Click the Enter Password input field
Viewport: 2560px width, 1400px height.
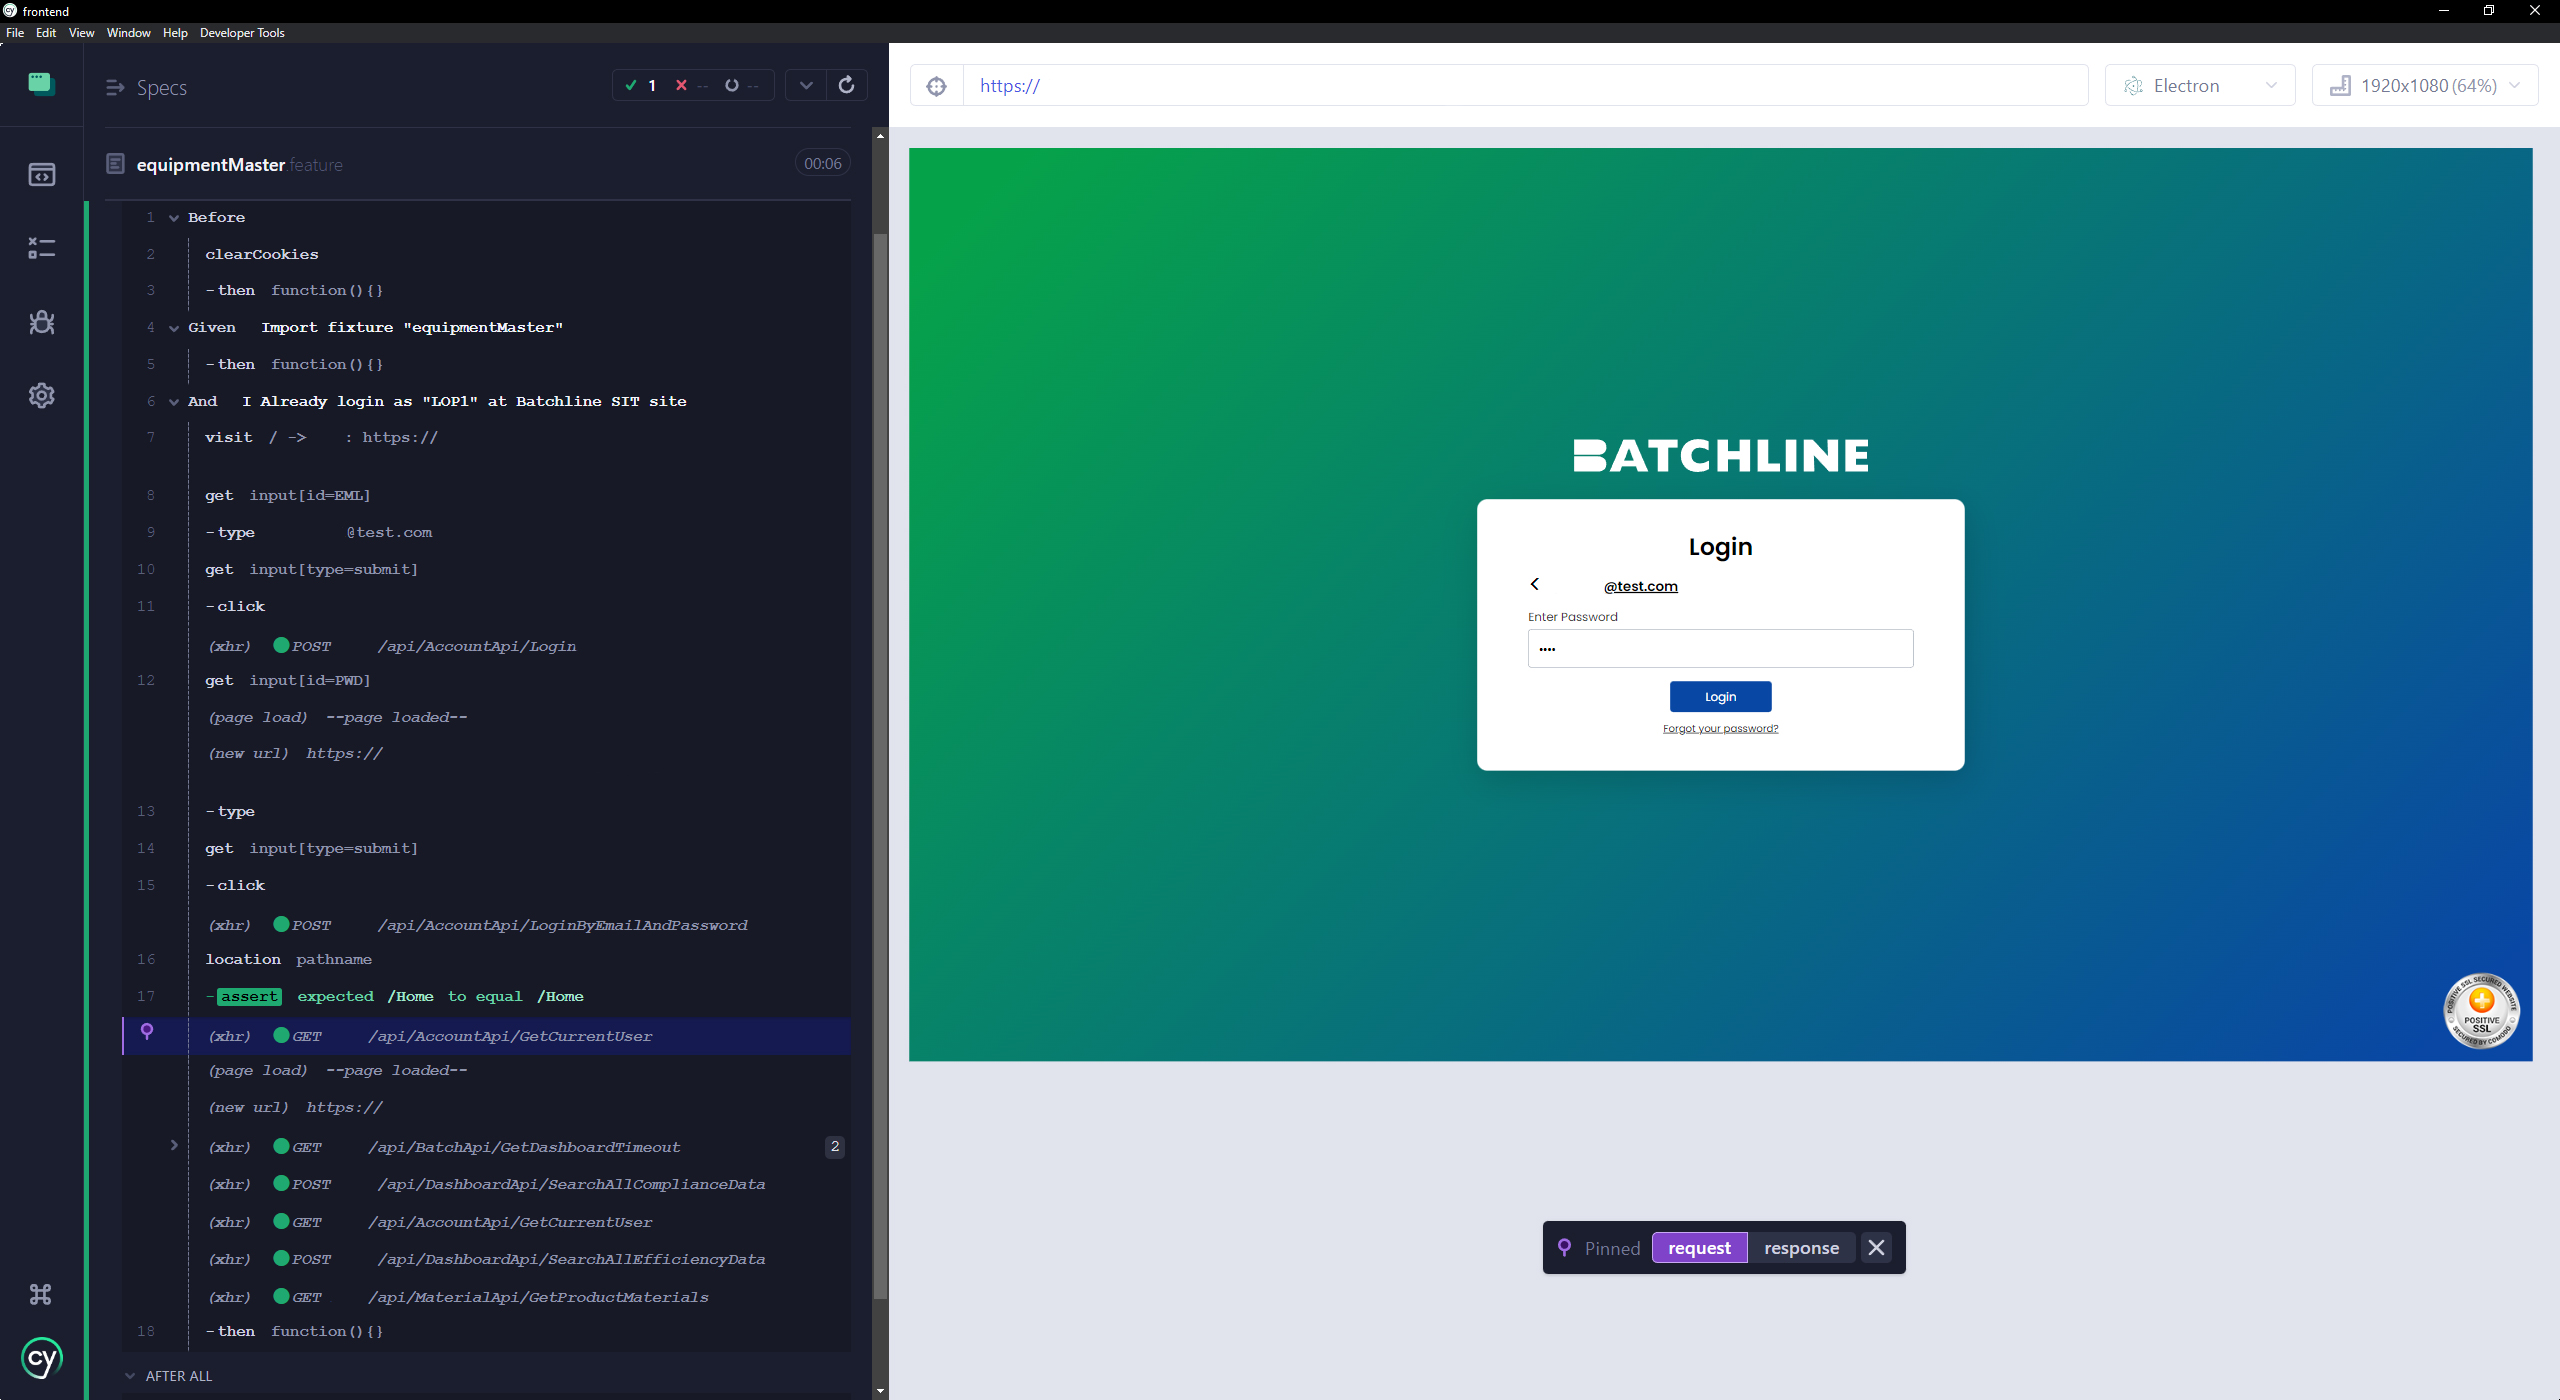tap(1720, 649)
